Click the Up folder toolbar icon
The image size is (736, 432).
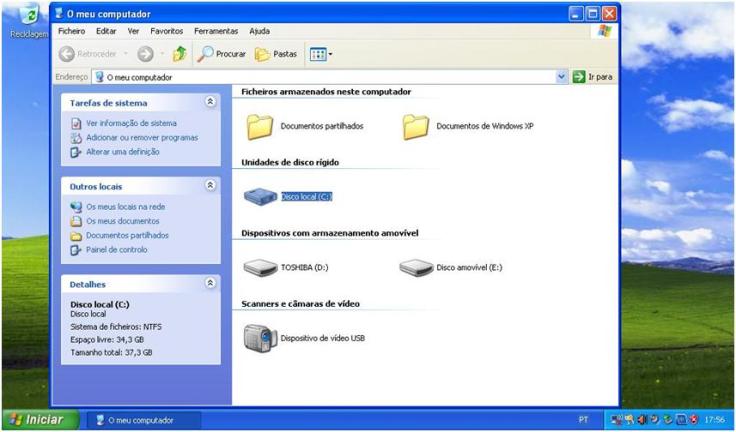click(179, 54)
